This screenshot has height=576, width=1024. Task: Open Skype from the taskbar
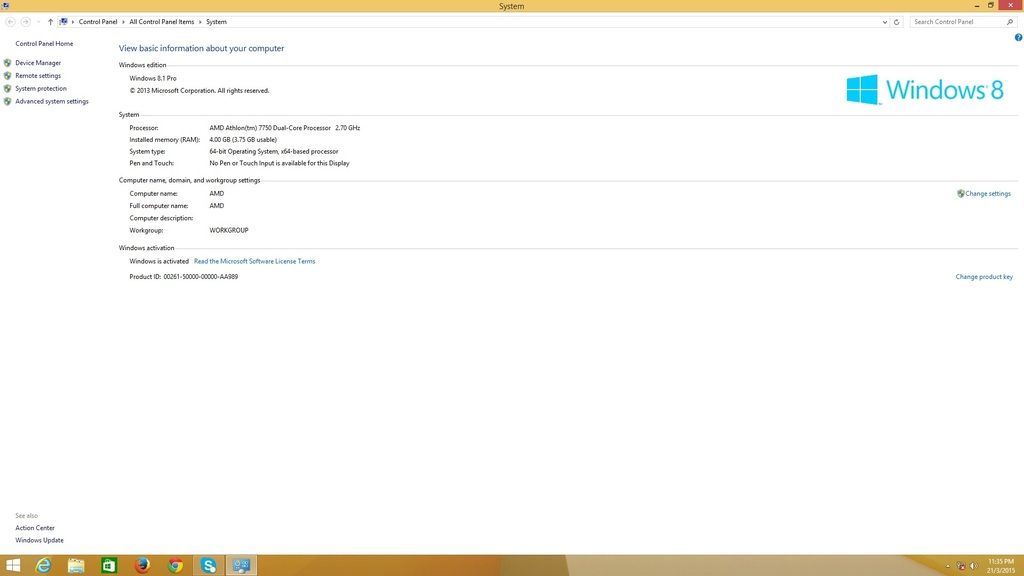(208, 566)
